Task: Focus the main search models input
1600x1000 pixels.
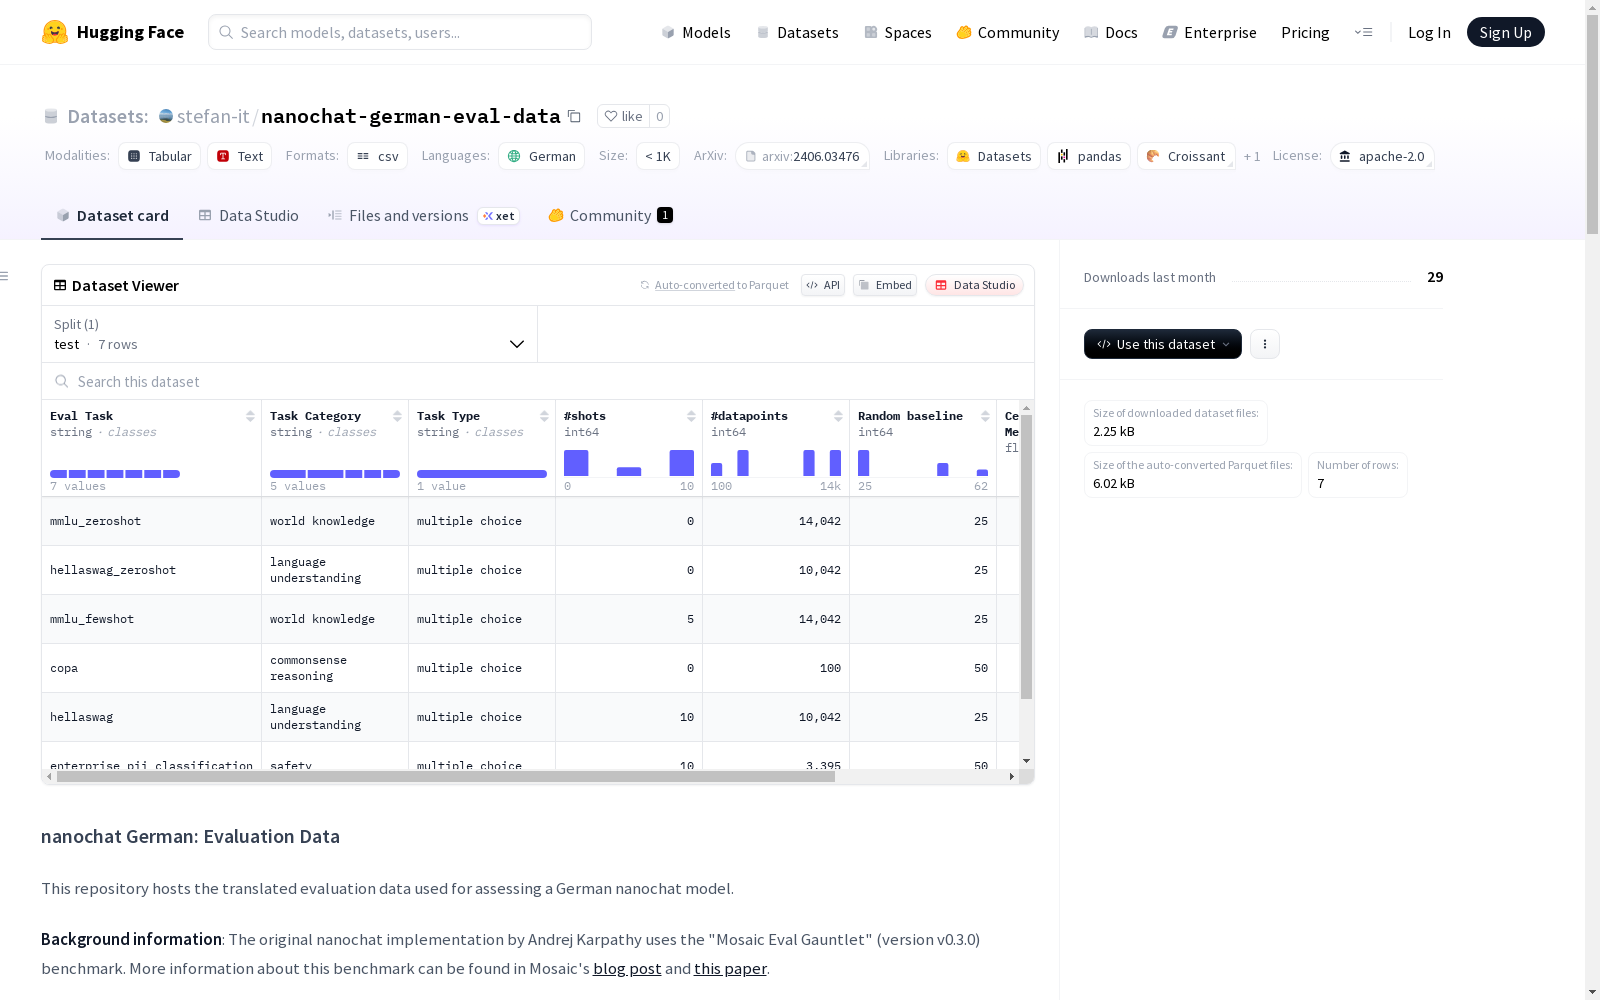Action: coord(400,32)
